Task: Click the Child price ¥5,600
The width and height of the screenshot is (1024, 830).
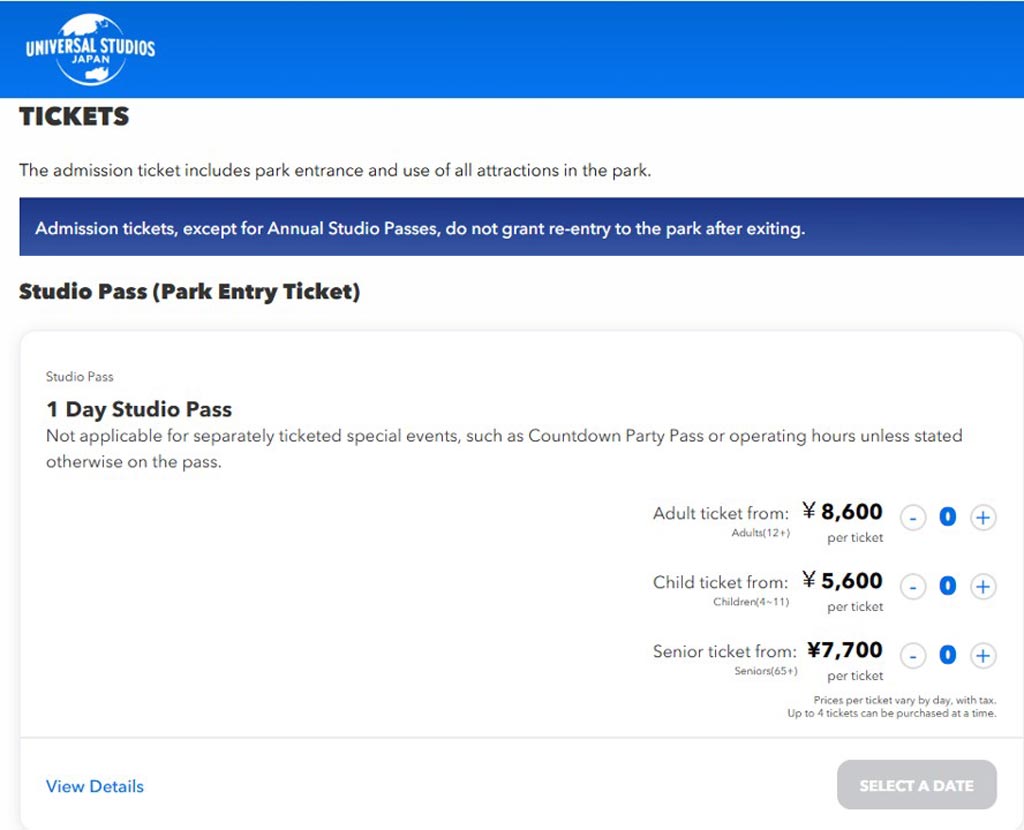Action: (x=842, y=581)
